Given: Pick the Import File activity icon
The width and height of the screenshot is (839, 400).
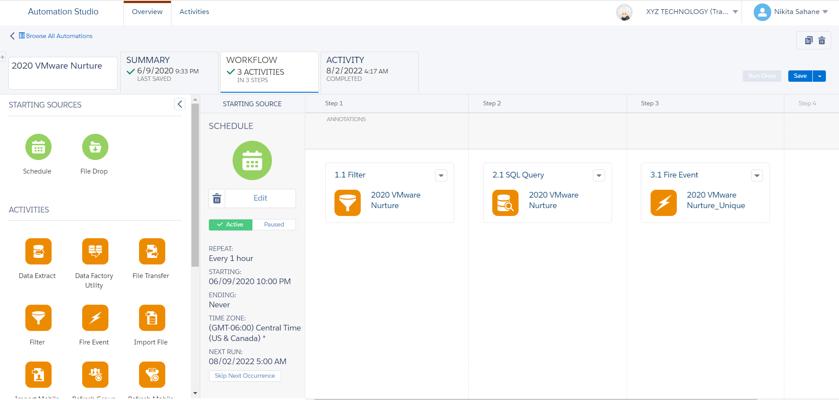Looking at the screenshot, I should coord(152,318).
